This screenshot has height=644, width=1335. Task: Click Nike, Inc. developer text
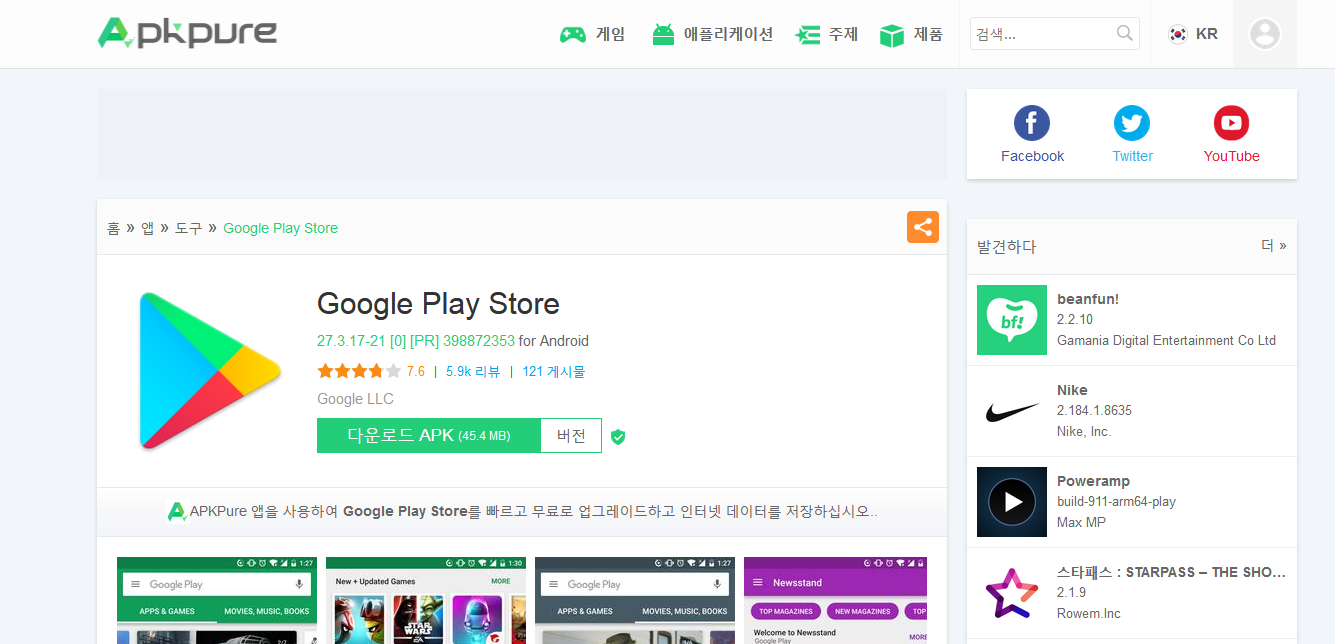pos(1084,431)
